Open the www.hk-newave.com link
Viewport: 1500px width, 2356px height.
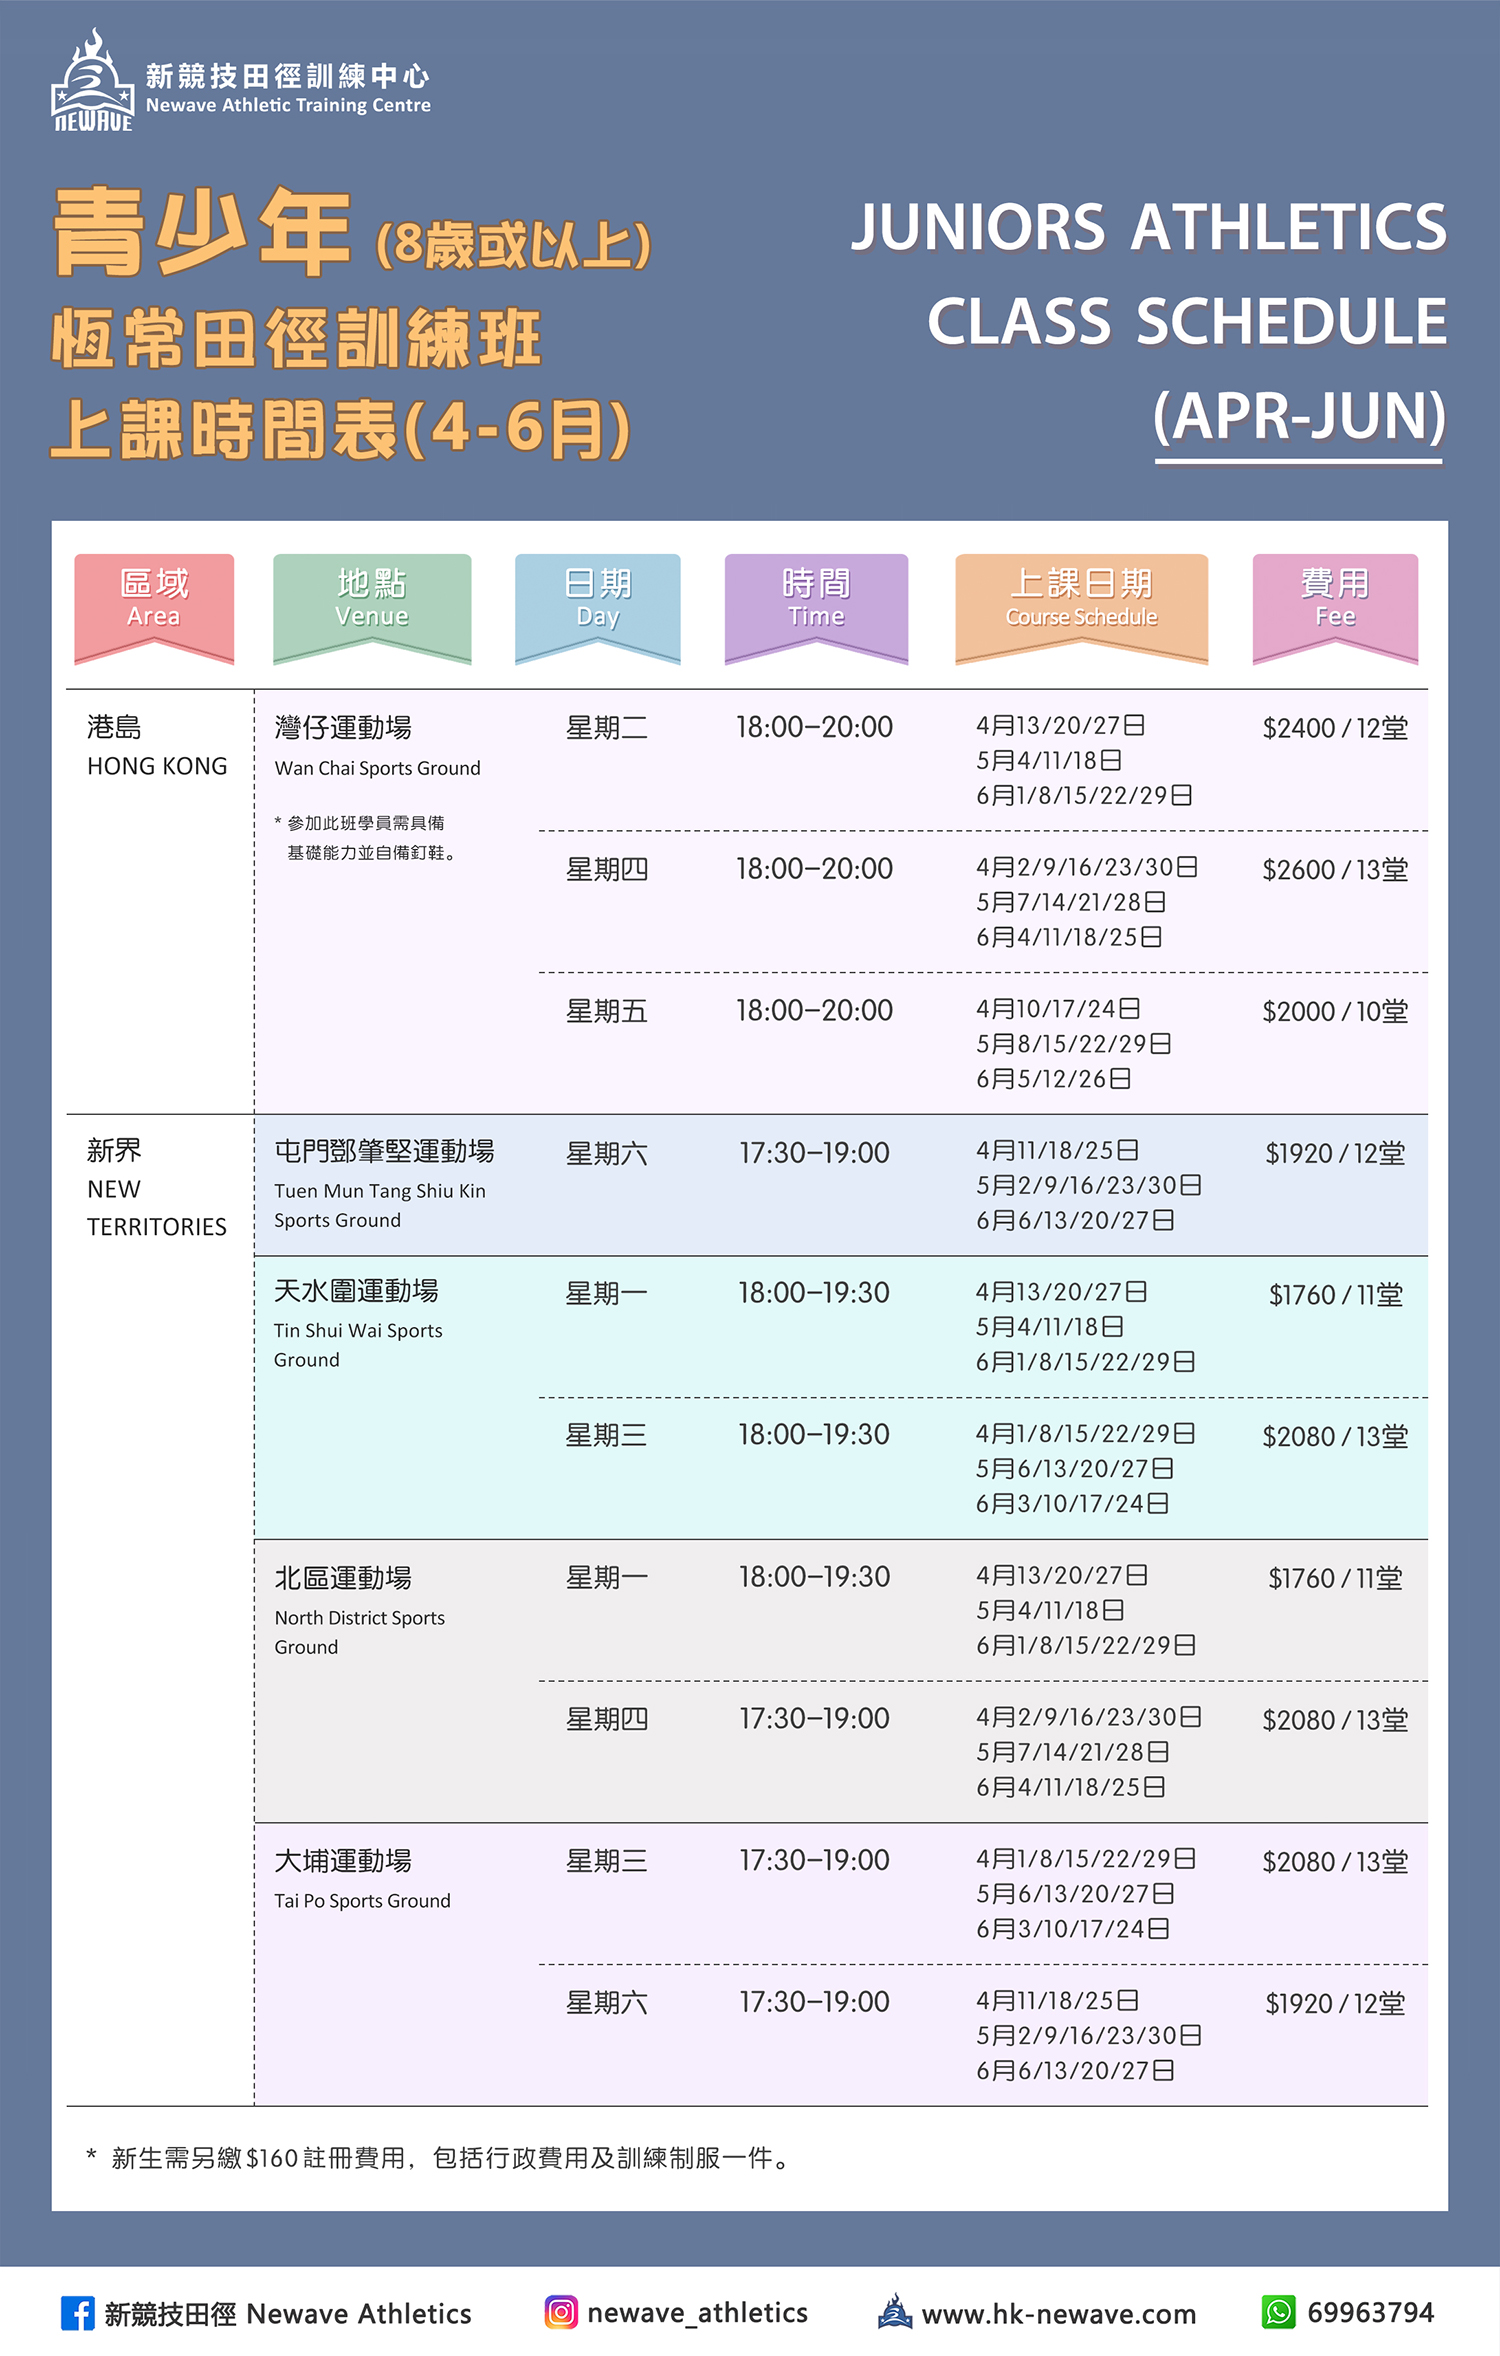pyautogui.click(x=1058, y=2314)
